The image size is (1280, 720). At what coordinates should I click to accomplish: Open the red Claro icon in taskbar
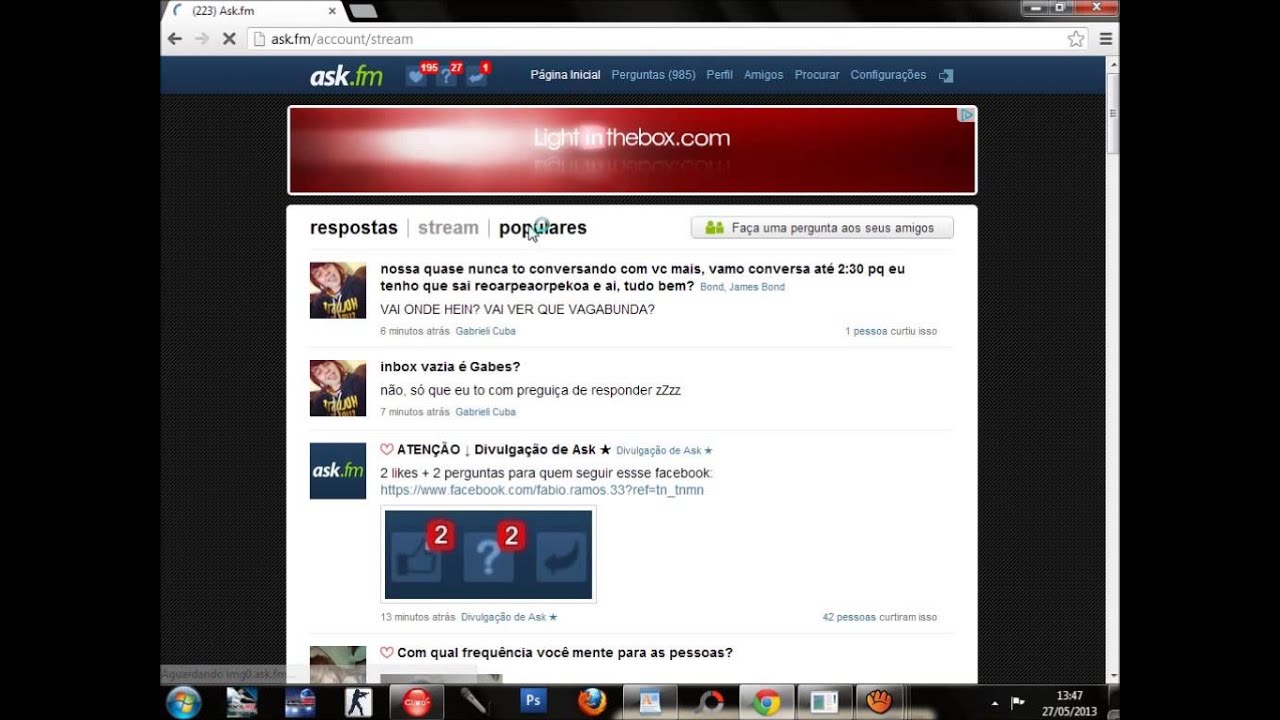click(416, 702)
